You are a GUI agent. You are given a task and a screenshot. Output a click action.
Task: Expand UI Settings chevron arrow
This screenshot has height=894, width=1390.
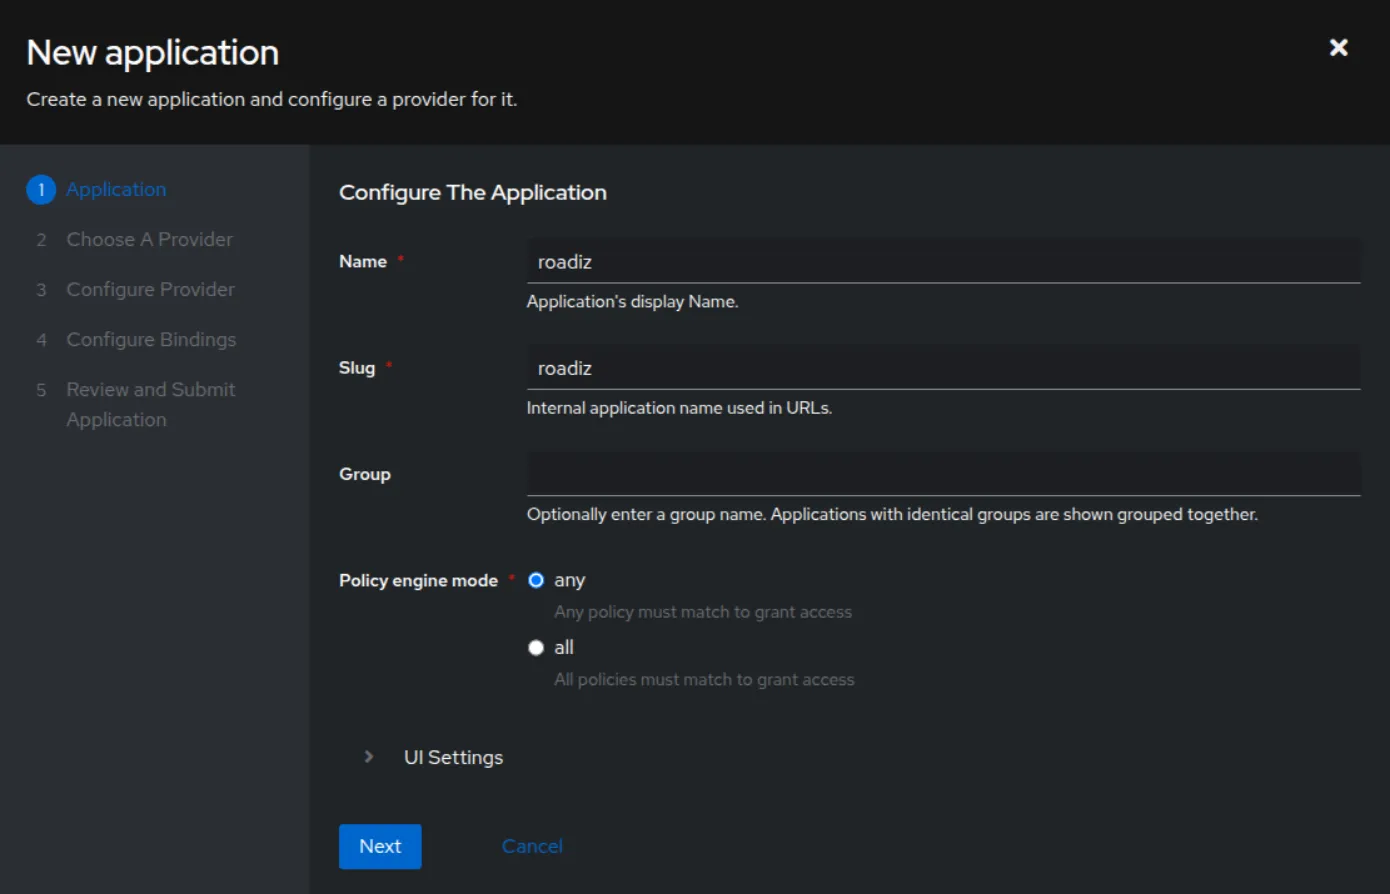click(x=369, y=757)
